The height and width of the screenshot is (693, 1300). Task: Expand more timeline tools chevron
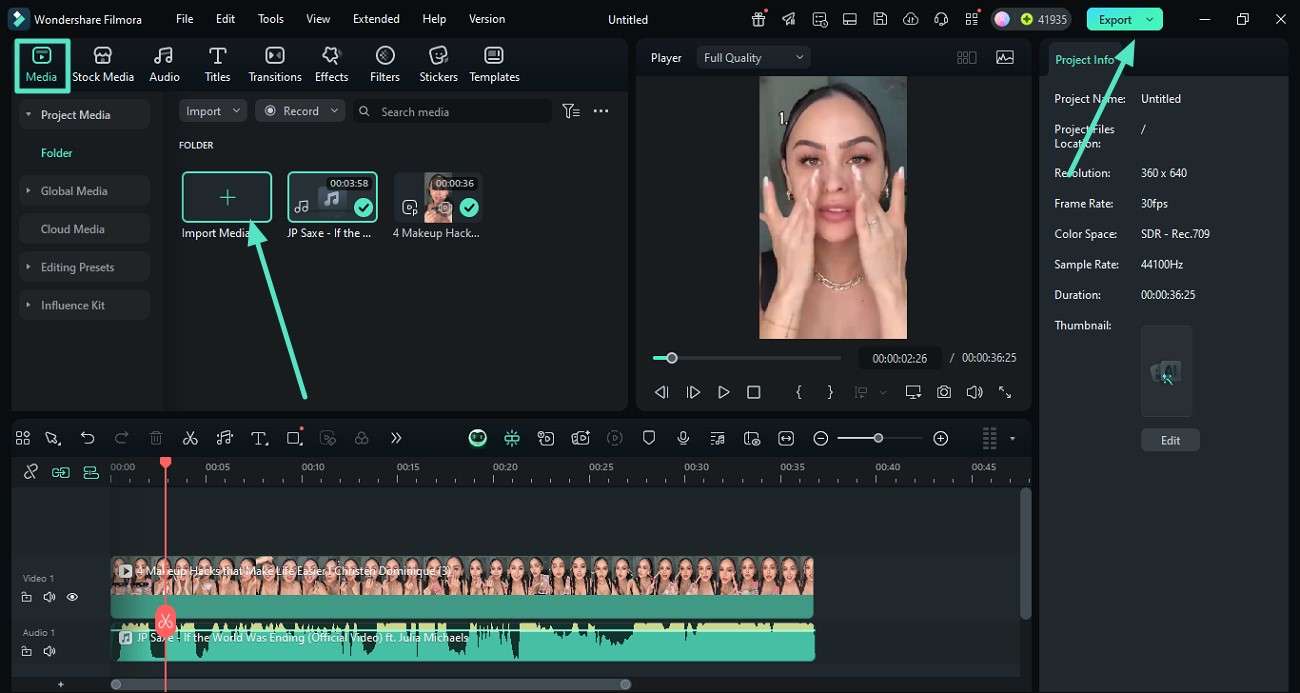396,438
